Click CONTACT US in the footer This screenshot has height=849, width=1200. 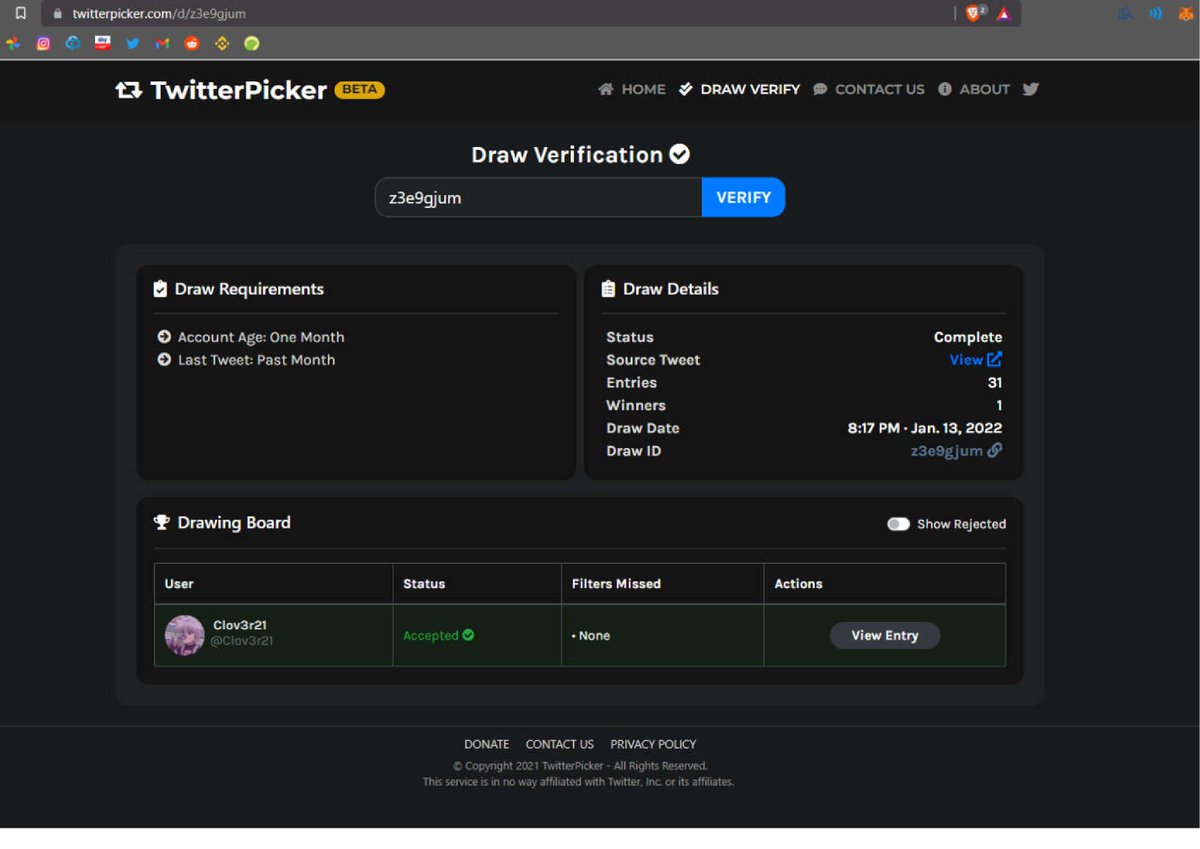560,744
